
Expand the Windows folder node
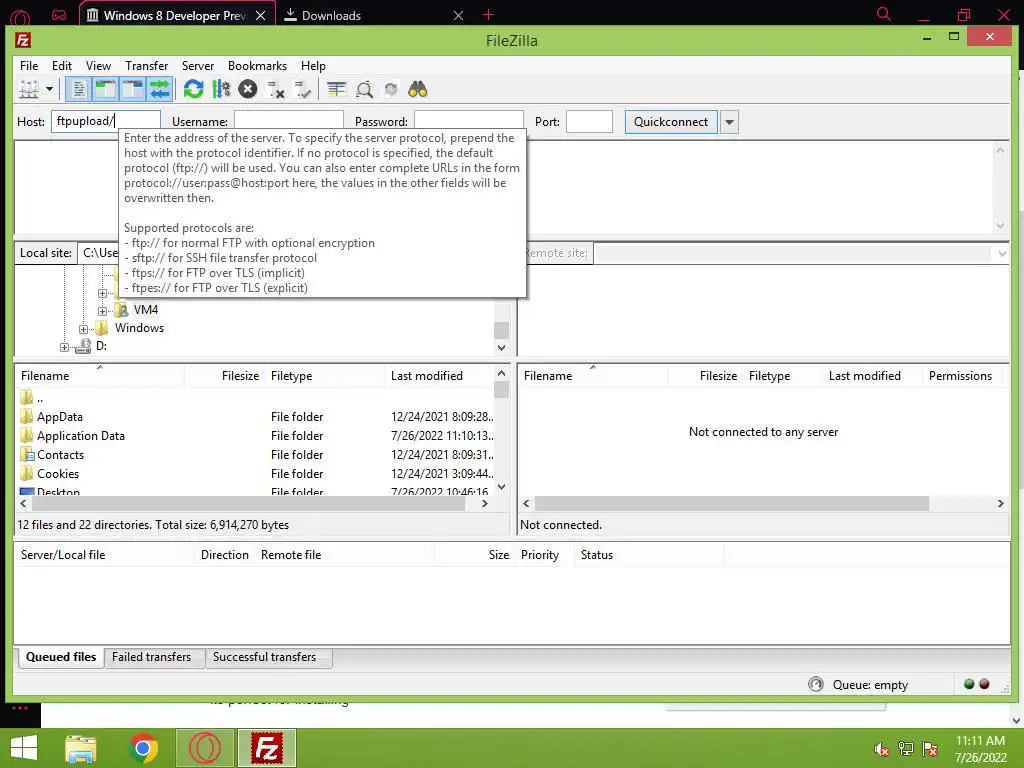(x=83, y=329)
